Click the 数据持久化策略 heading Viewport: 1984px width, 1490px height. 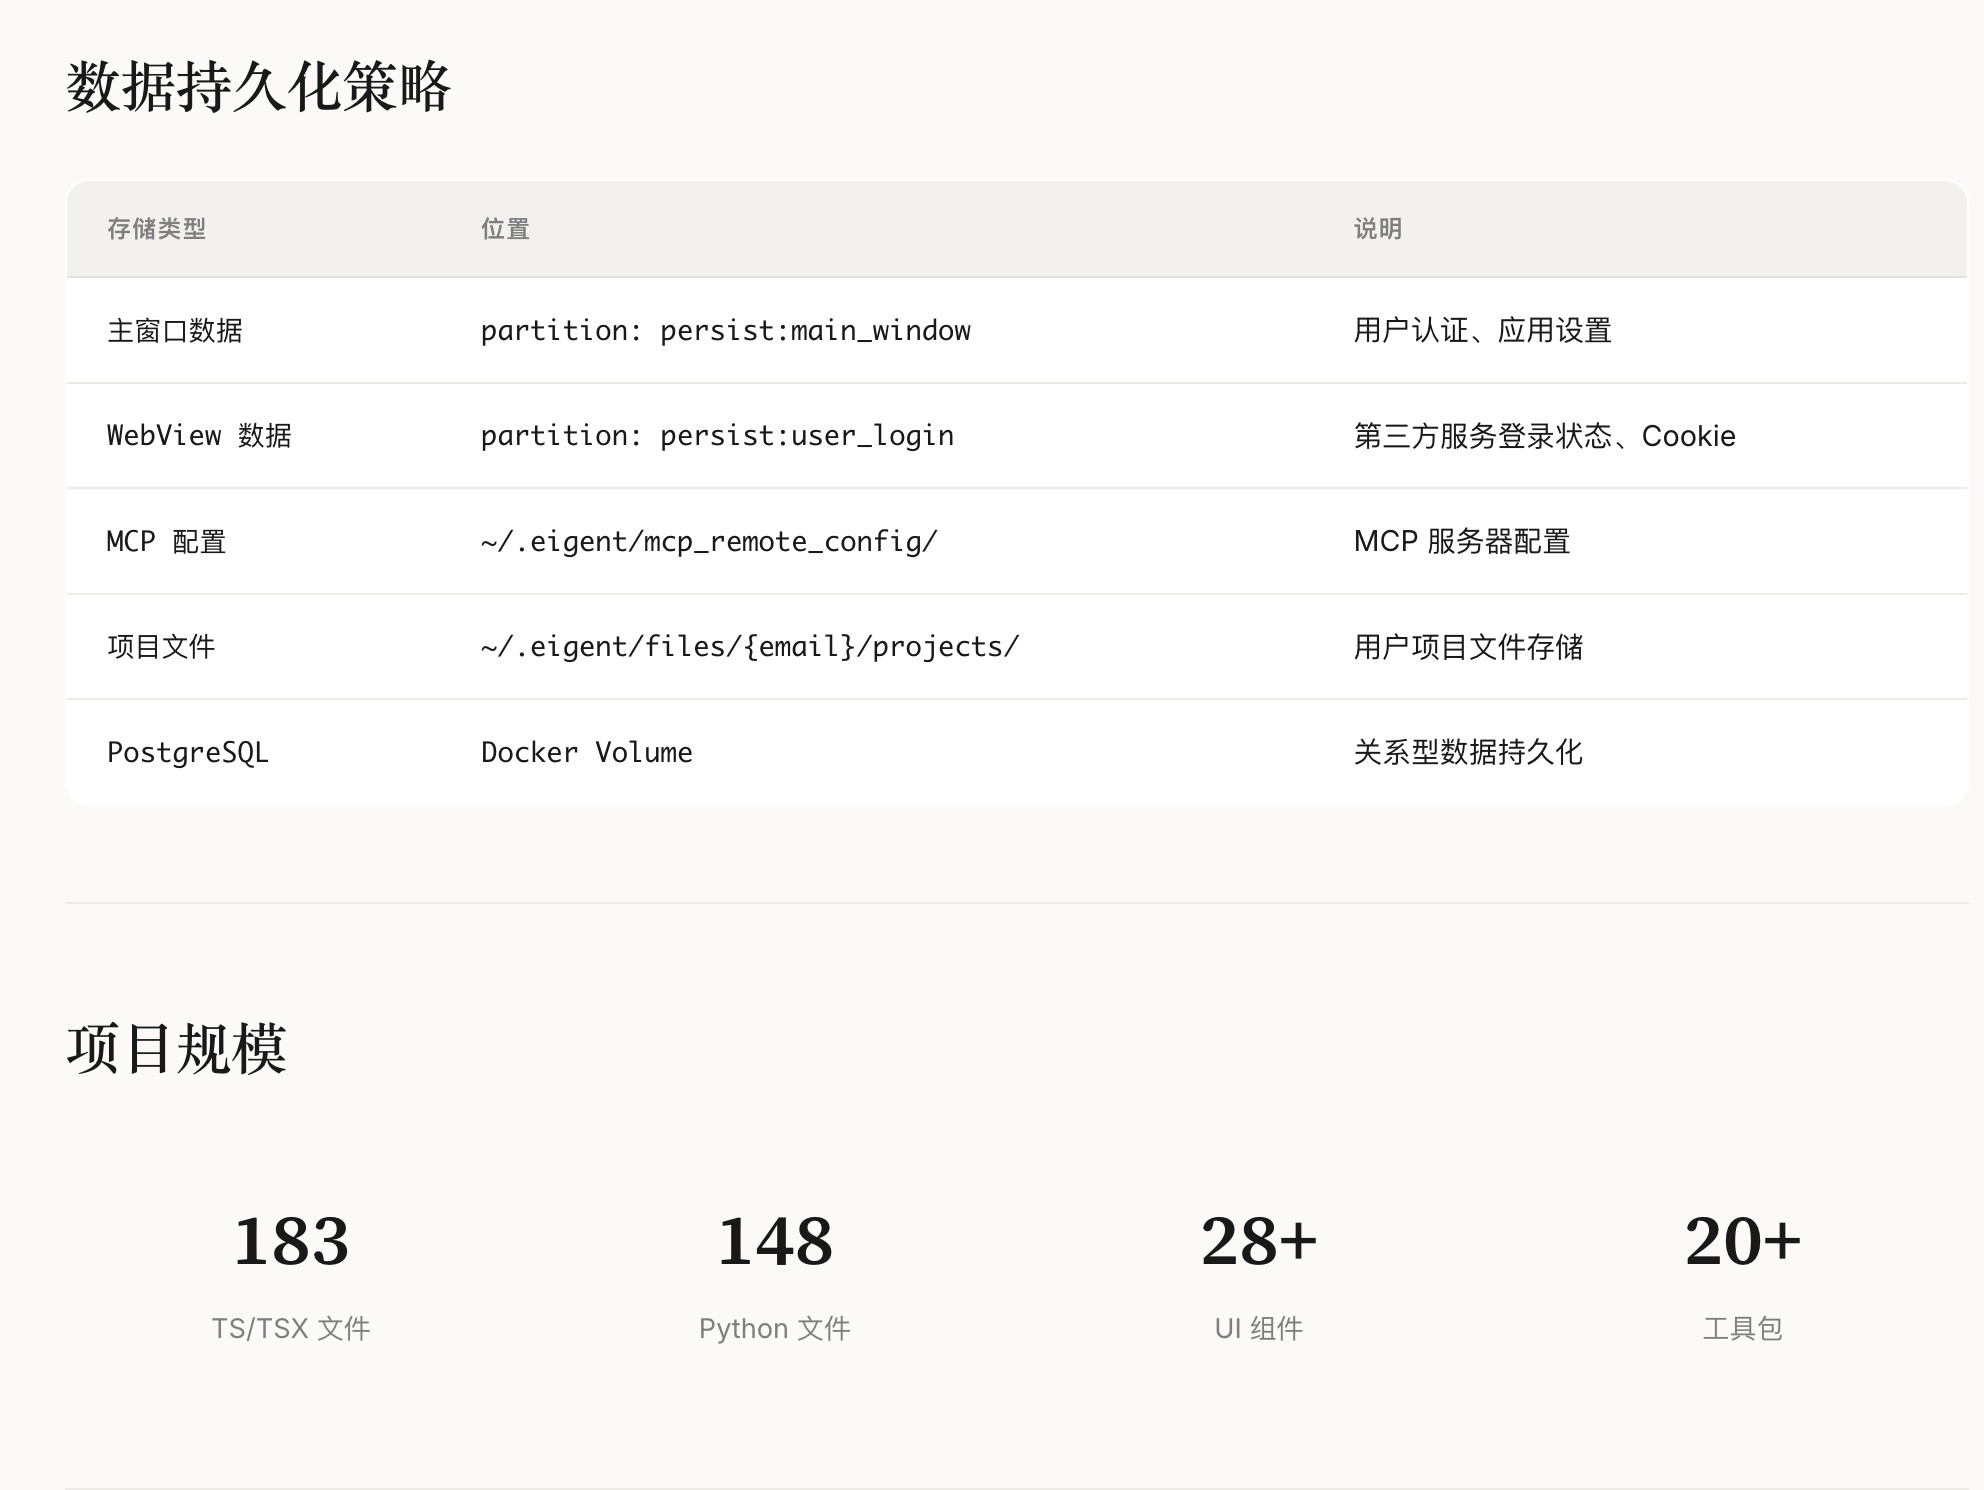tap(258, 87)
